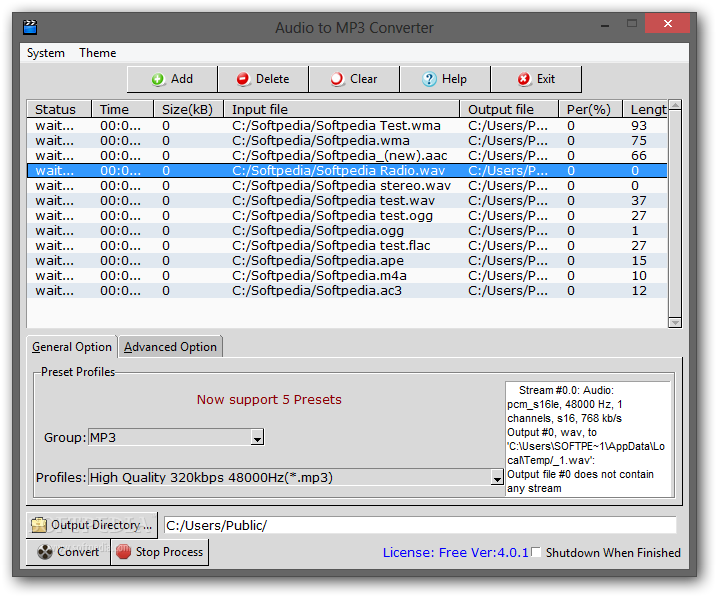This screenshot has width=717, height=597.
Task: Select the Softpedia.ogg file row
Action: (x=347, y=231)
